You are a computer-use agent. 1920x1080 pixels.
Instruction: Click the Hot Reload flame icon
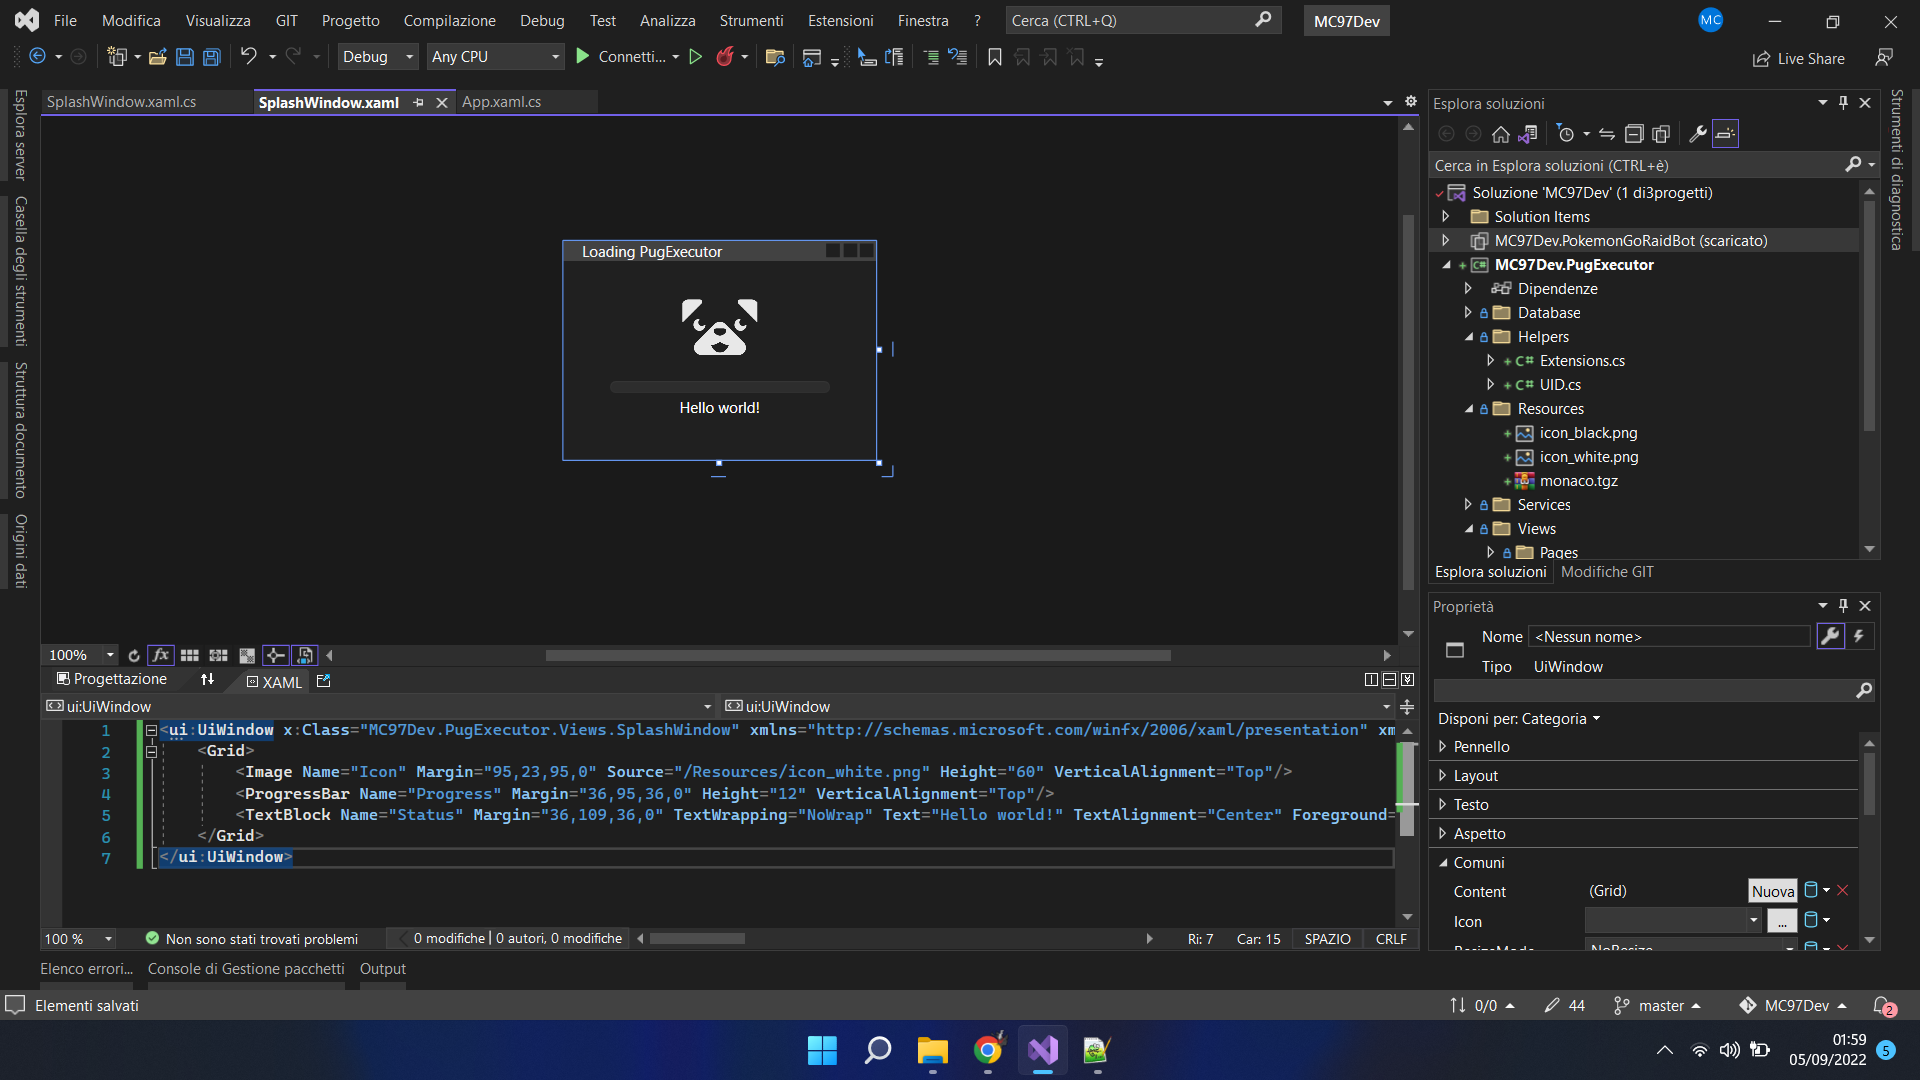click(725, 57)
